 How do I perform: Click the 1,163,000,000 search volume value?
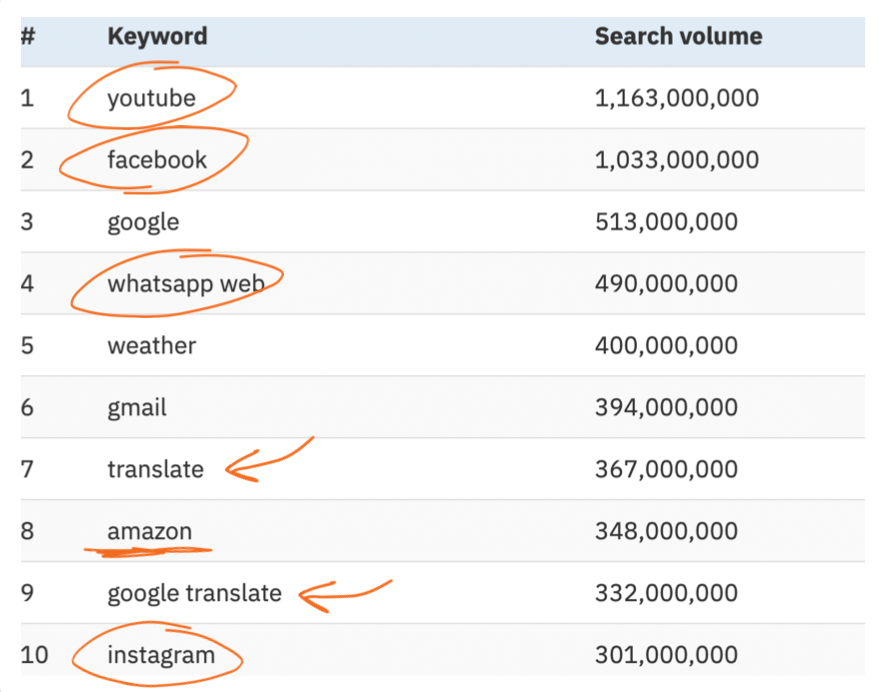(677, 99)
